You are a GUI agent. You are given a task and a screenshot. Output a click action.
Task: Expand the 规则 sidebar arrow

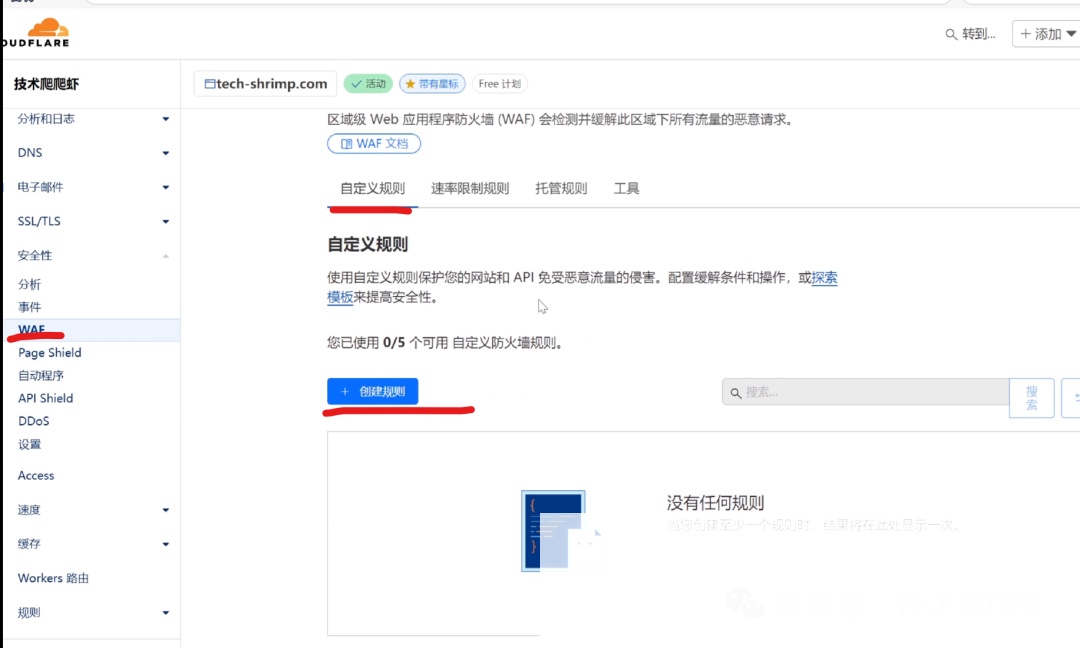pyautogui.click(x=165, y=613)
